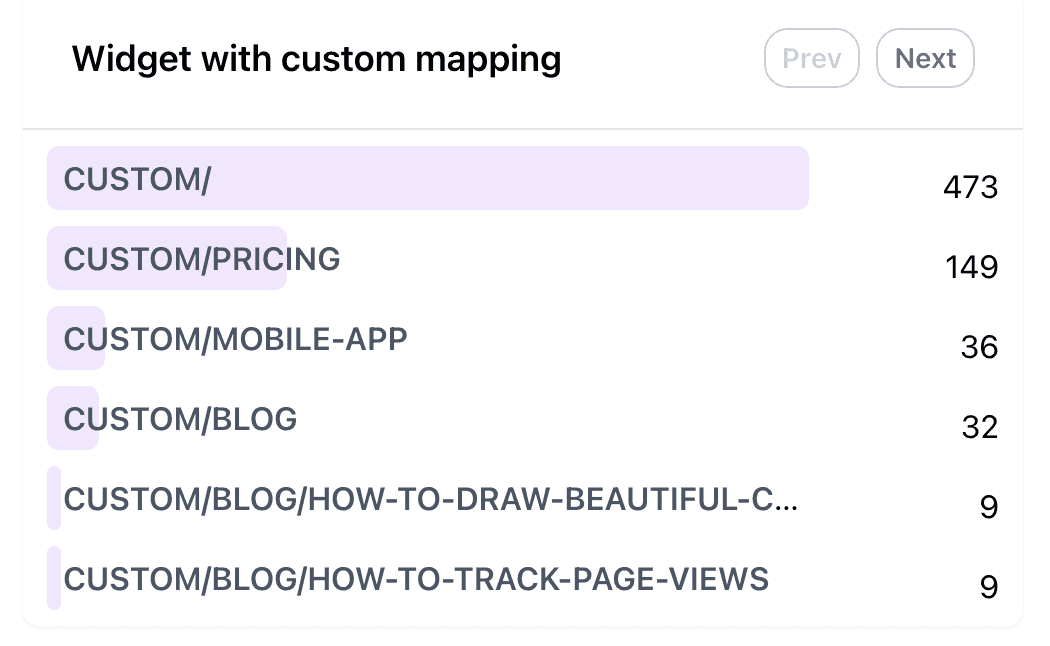
Task: Click the purple bar sliver before HOW-TO-TRACK-PAGE-VIEWS
Action: [x=54, y=578]
